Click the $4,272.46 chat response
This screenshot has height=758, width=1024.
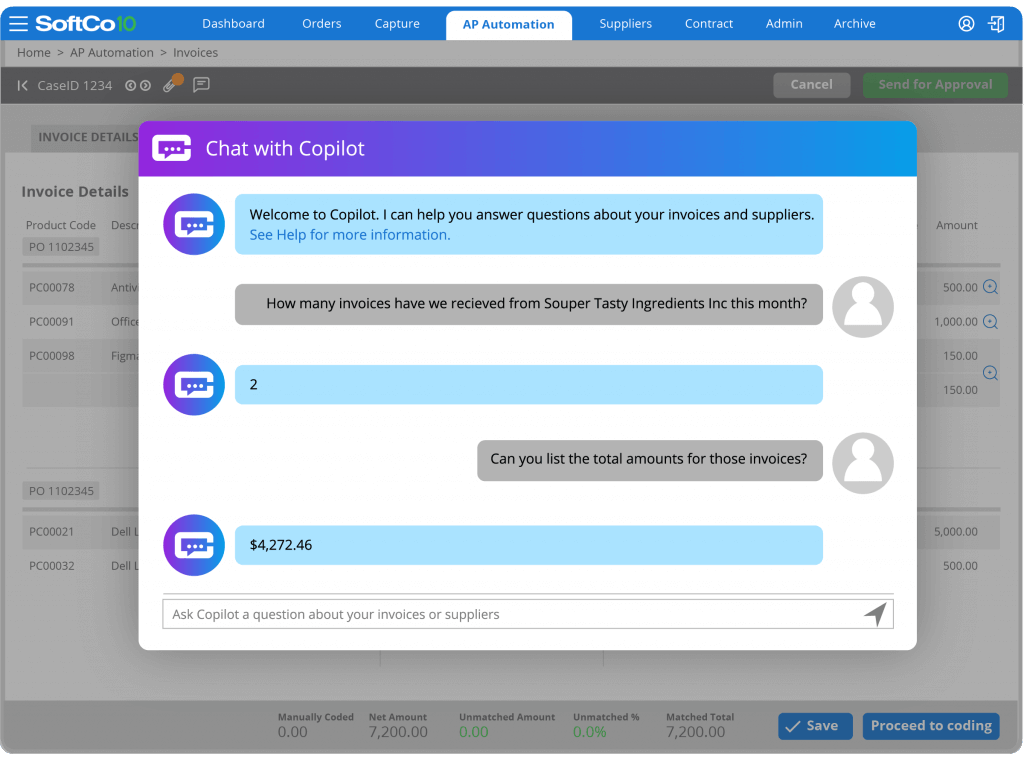pos(528,545)
